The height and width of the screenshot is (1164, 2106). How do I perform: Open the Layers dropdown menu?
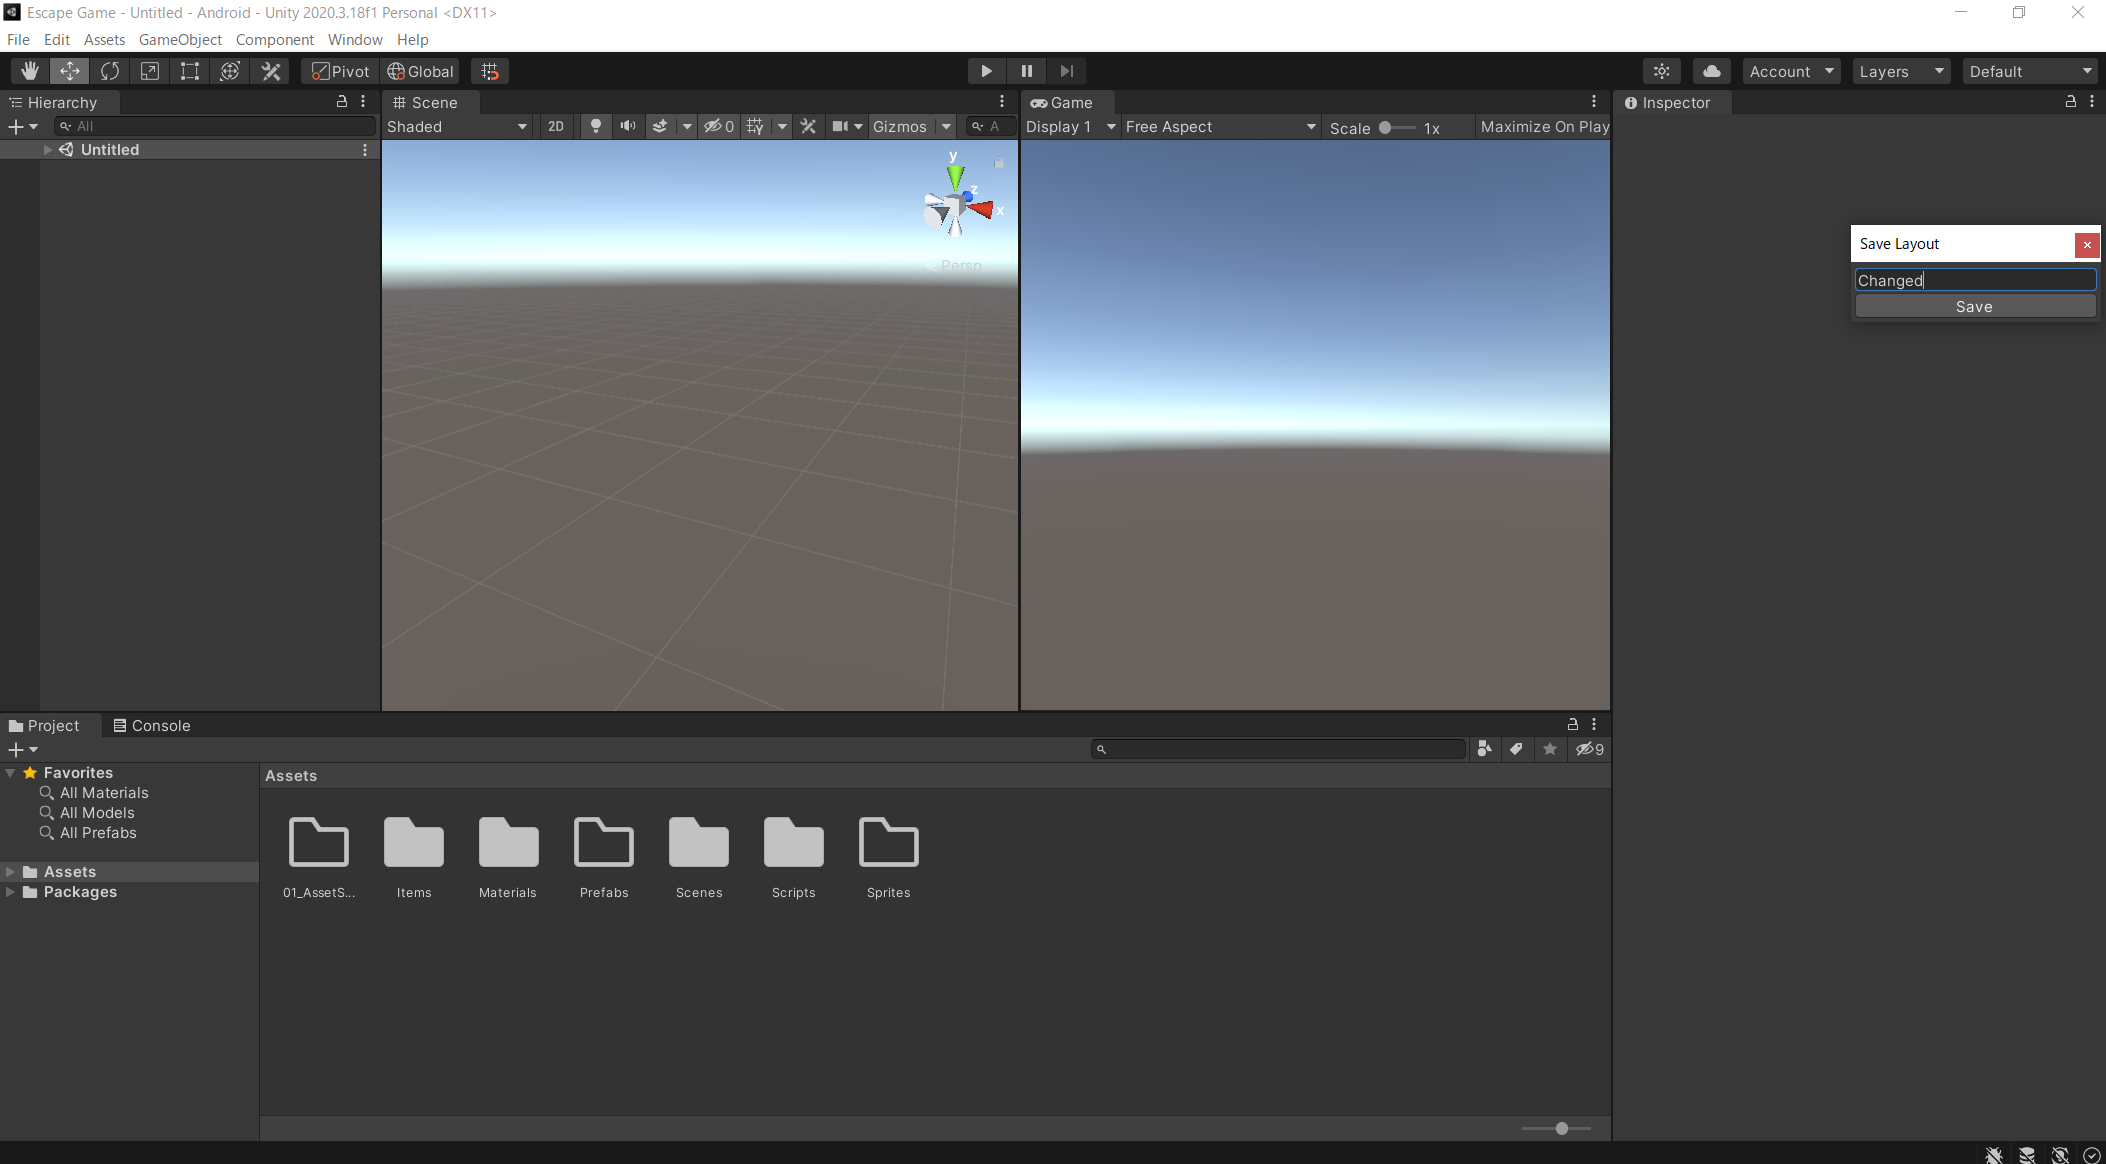pyautogui.click(x=1900, y=70)
